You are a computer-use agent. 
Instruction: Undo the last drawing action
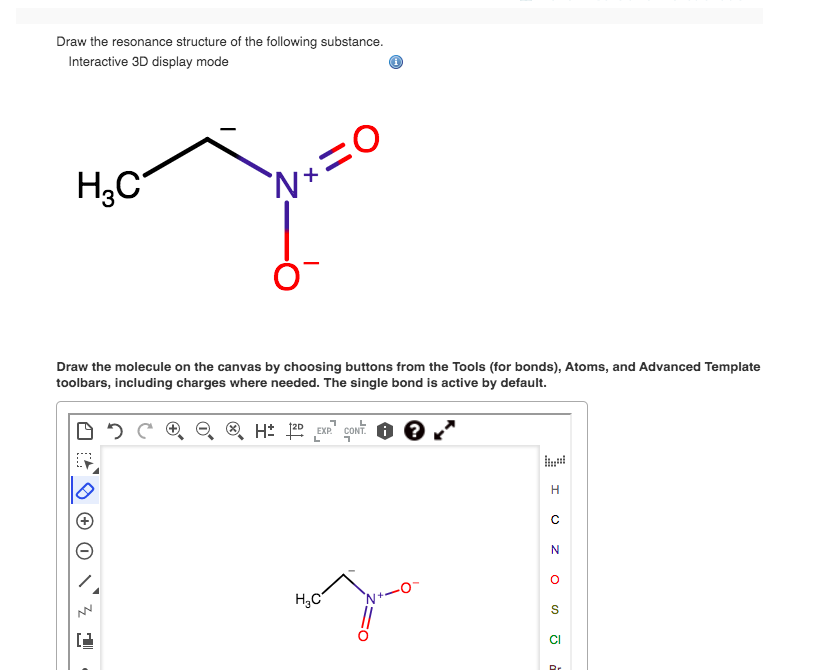[x=115, y=430]
